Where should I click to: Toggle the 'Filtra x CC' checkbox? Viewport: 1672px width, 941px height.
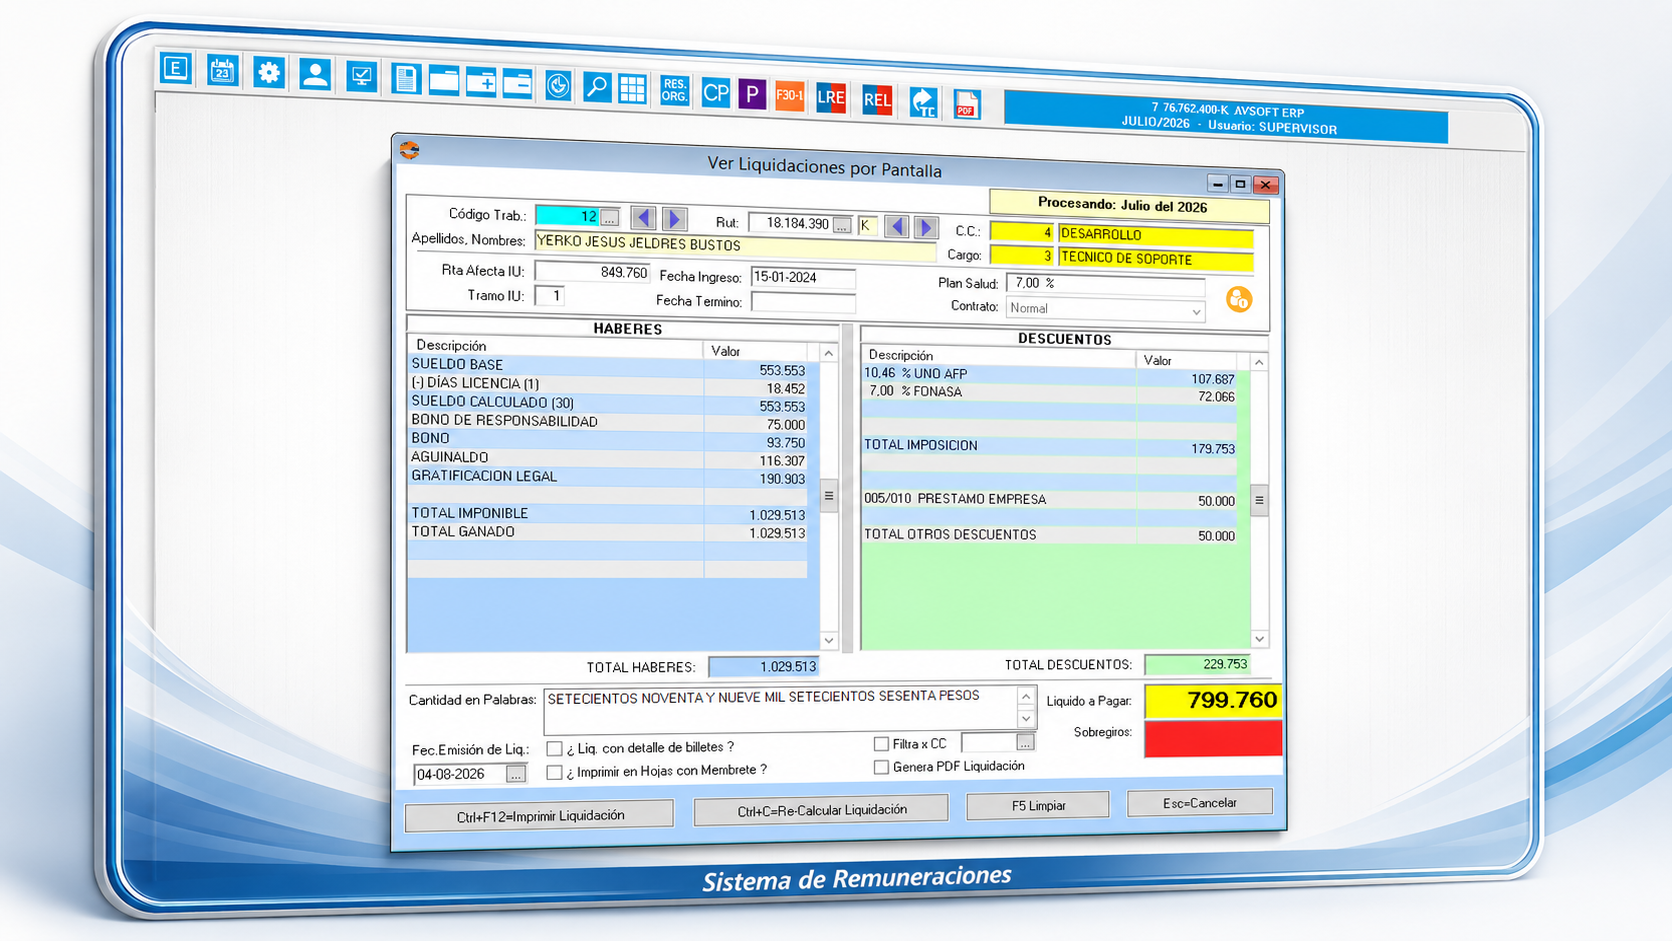pyautogui.click(x=881, y=744)
